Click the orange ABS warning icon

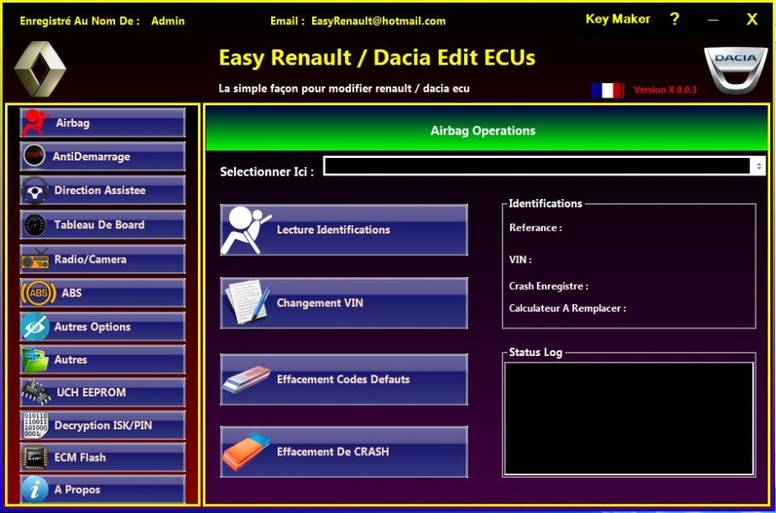click(x=38, y=293)
